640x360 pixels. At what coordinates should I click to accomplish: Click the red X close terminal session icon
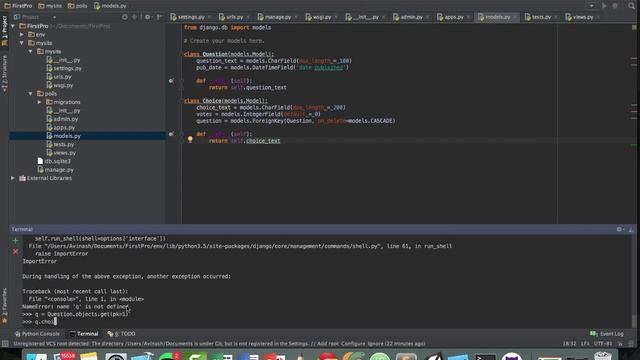(x=16, y=252)
